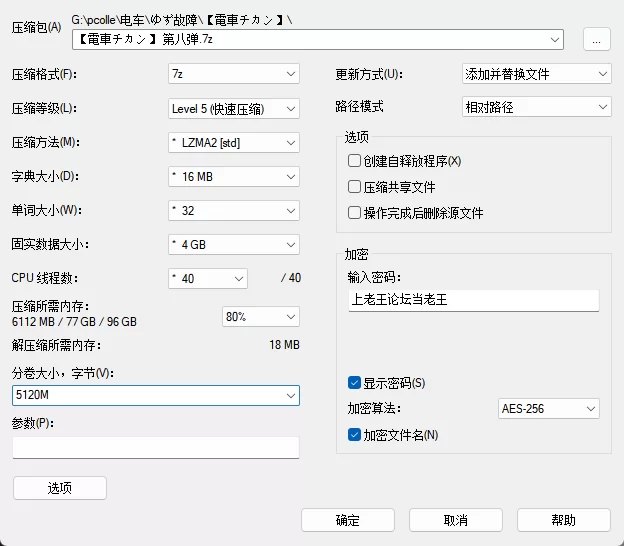The image size is (624, 546).
Task: Click the 确定 button
Action: coord(348,520)
